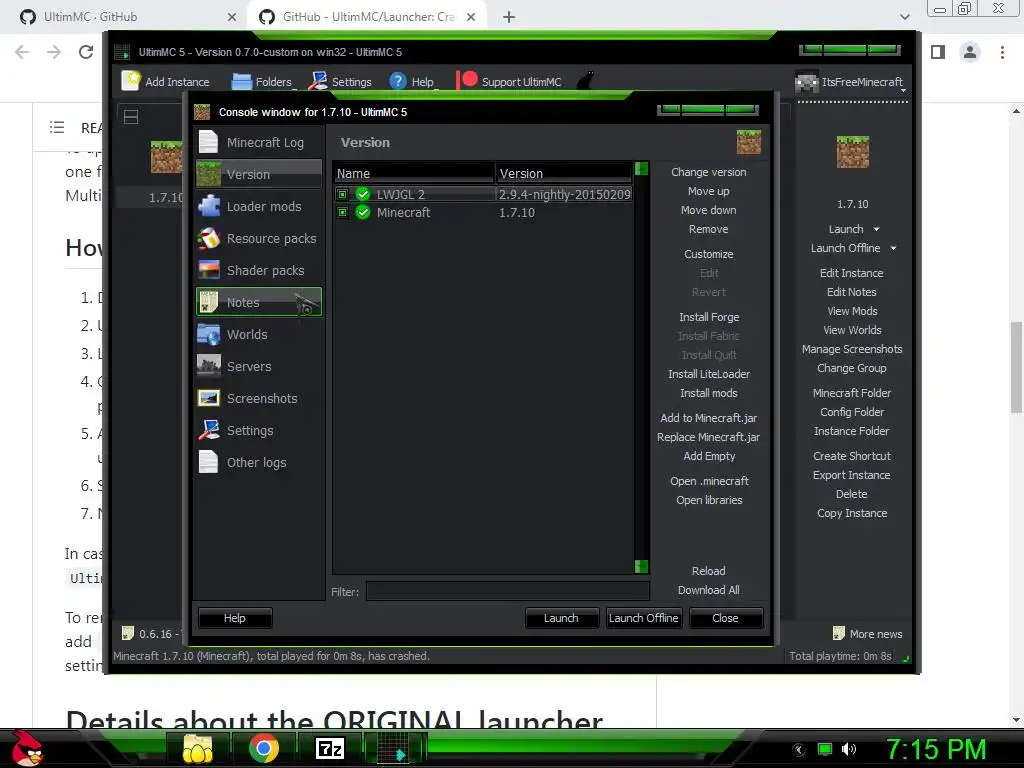Click the taskbar clock showing 7:15 PM

pyautogui.click(x=936, y=749)
